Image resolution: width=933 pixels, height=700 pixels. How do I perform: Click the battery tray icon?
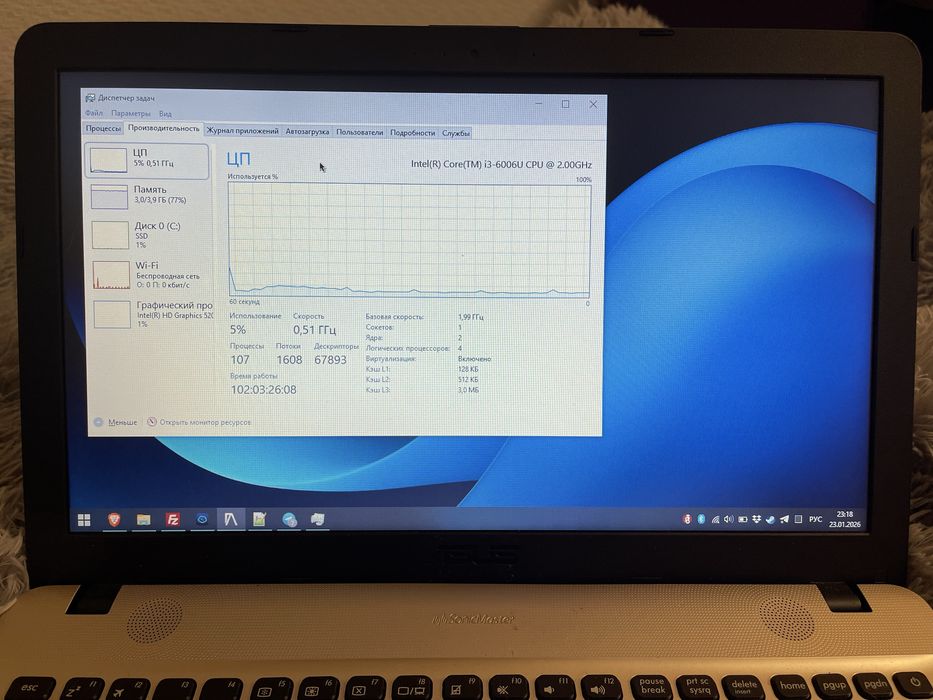[743, 520]
